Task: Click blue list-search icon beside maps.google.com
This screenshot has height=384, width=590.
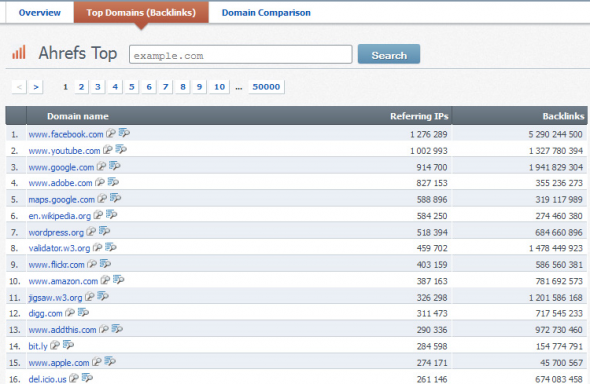Action: (x=115, y=198)
